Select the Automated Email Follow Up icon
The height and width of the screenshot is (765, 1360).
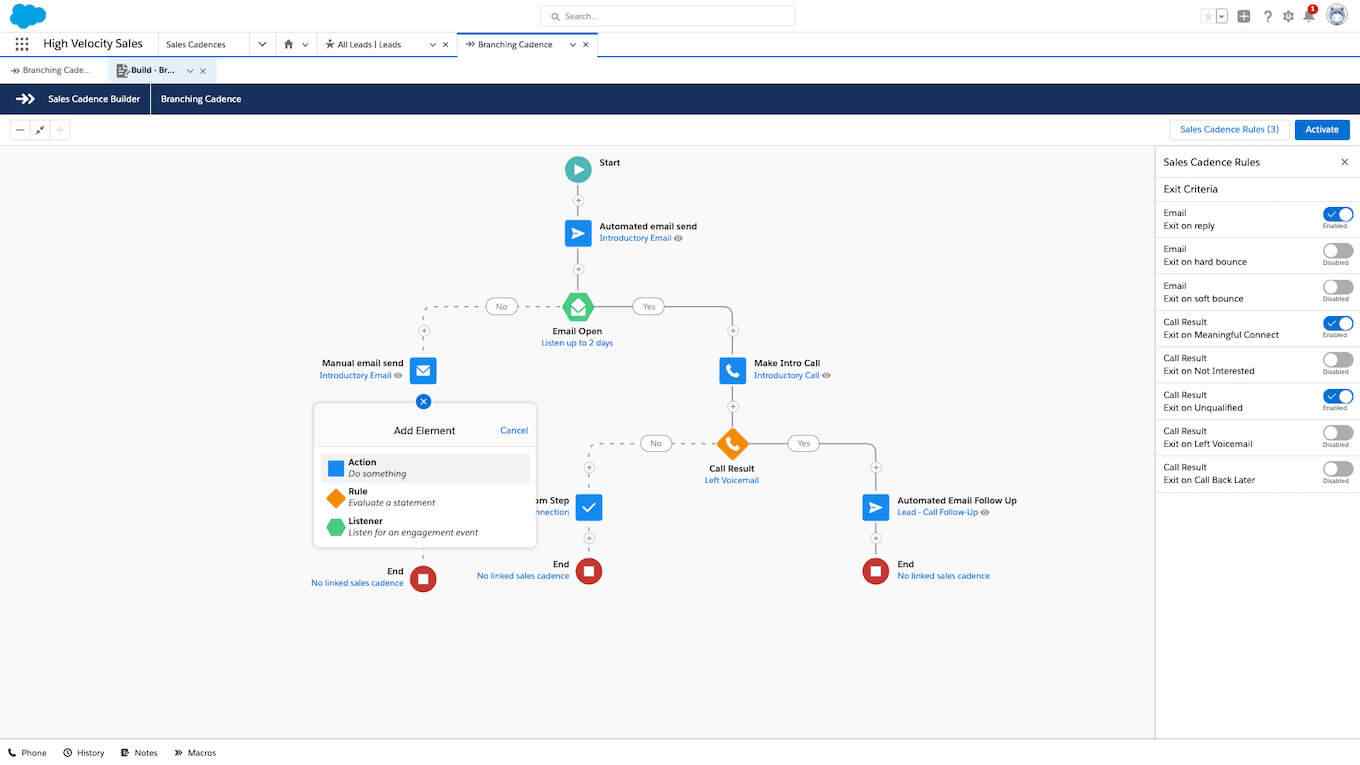point(876,507)
